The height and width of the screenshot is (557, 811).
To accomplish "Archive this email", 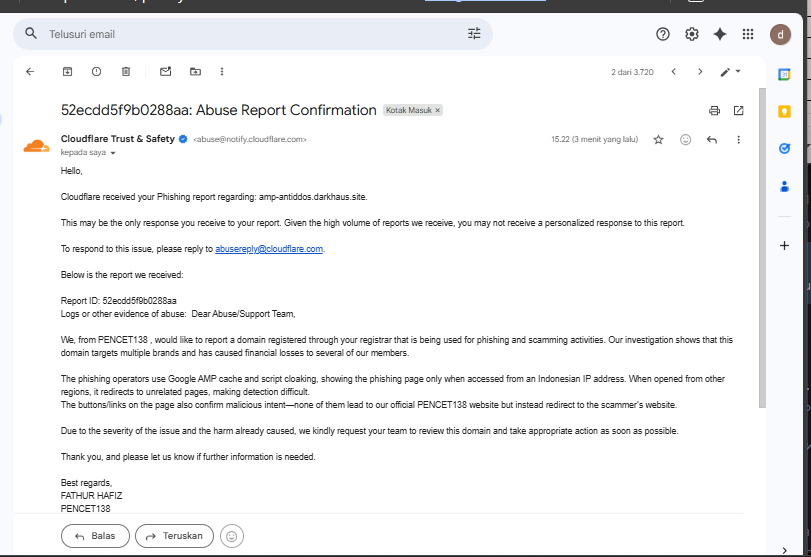I will pos(67,72).
